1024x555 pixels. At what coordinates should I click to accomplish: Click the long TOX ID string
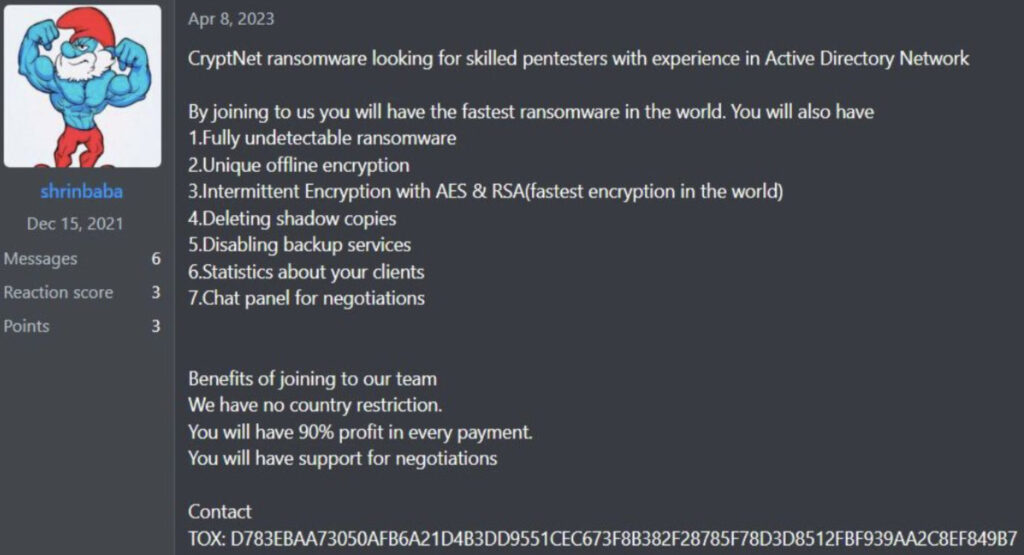(623, 538)
